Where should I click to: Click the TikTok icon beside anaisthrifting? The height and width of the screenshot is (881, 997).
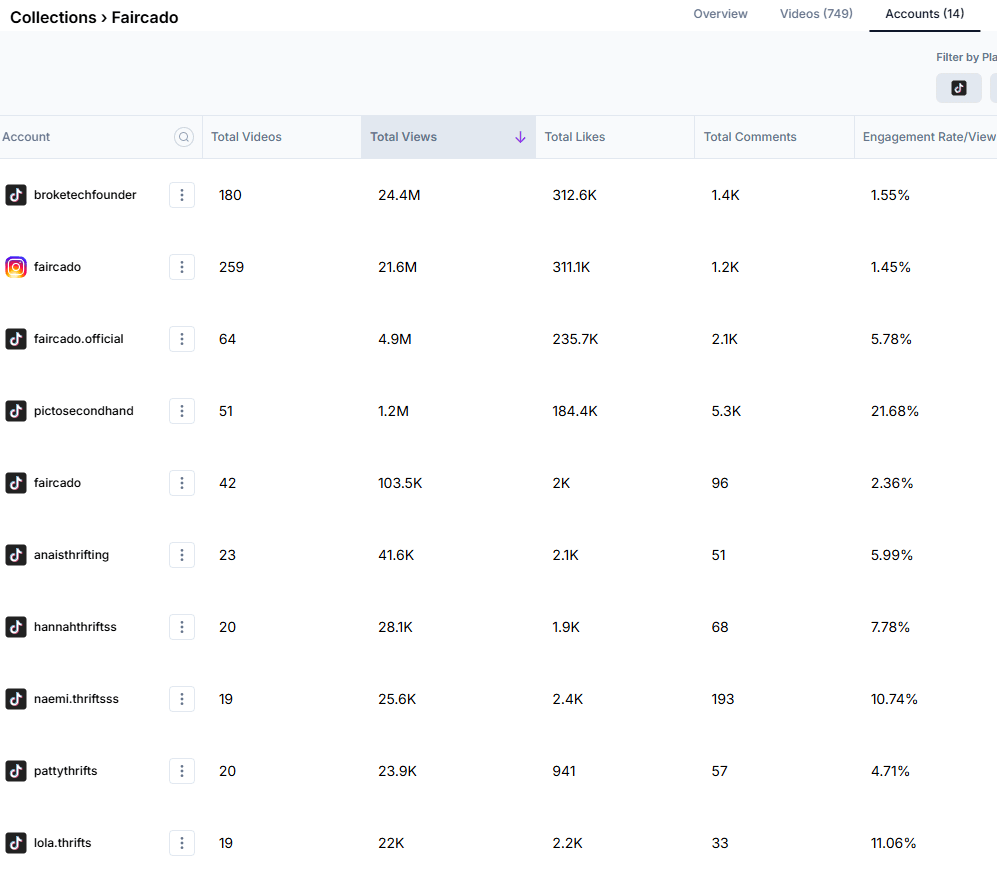click(16, 555)
